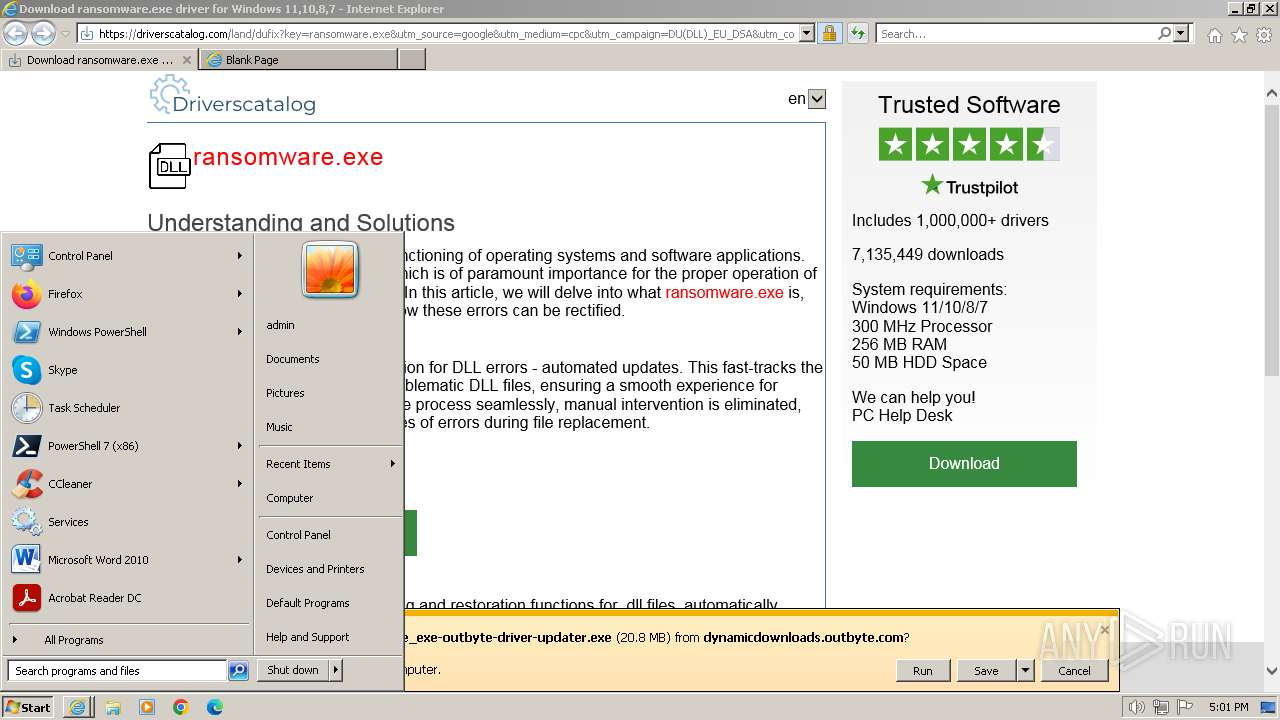The width and height of the screenshot is (1280, 720).
Task: Click the volume icon in system tray
Action: [x=1136, y=707]
